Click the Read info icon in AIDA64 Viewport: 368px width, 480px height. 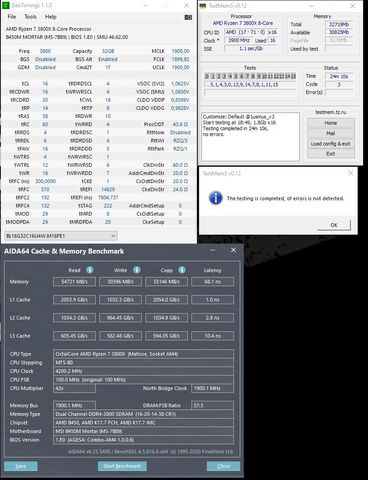[x=90, y=270]
